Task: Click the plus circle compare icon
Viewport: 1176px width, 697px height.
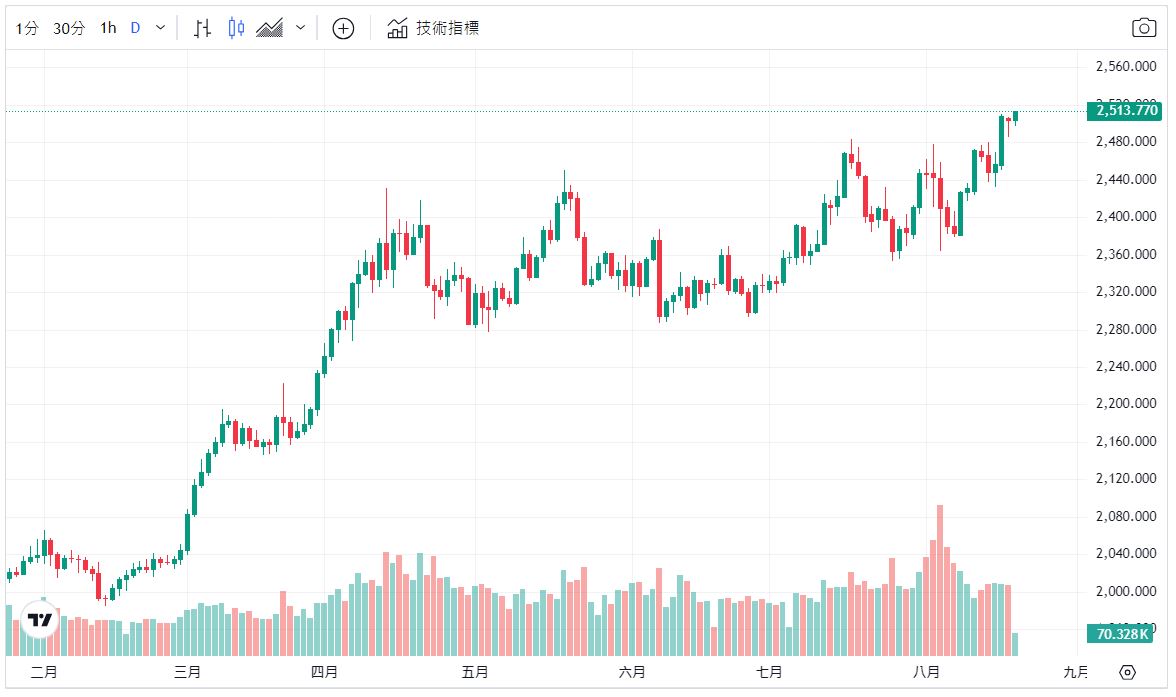Action: click(x=343, y=28)
